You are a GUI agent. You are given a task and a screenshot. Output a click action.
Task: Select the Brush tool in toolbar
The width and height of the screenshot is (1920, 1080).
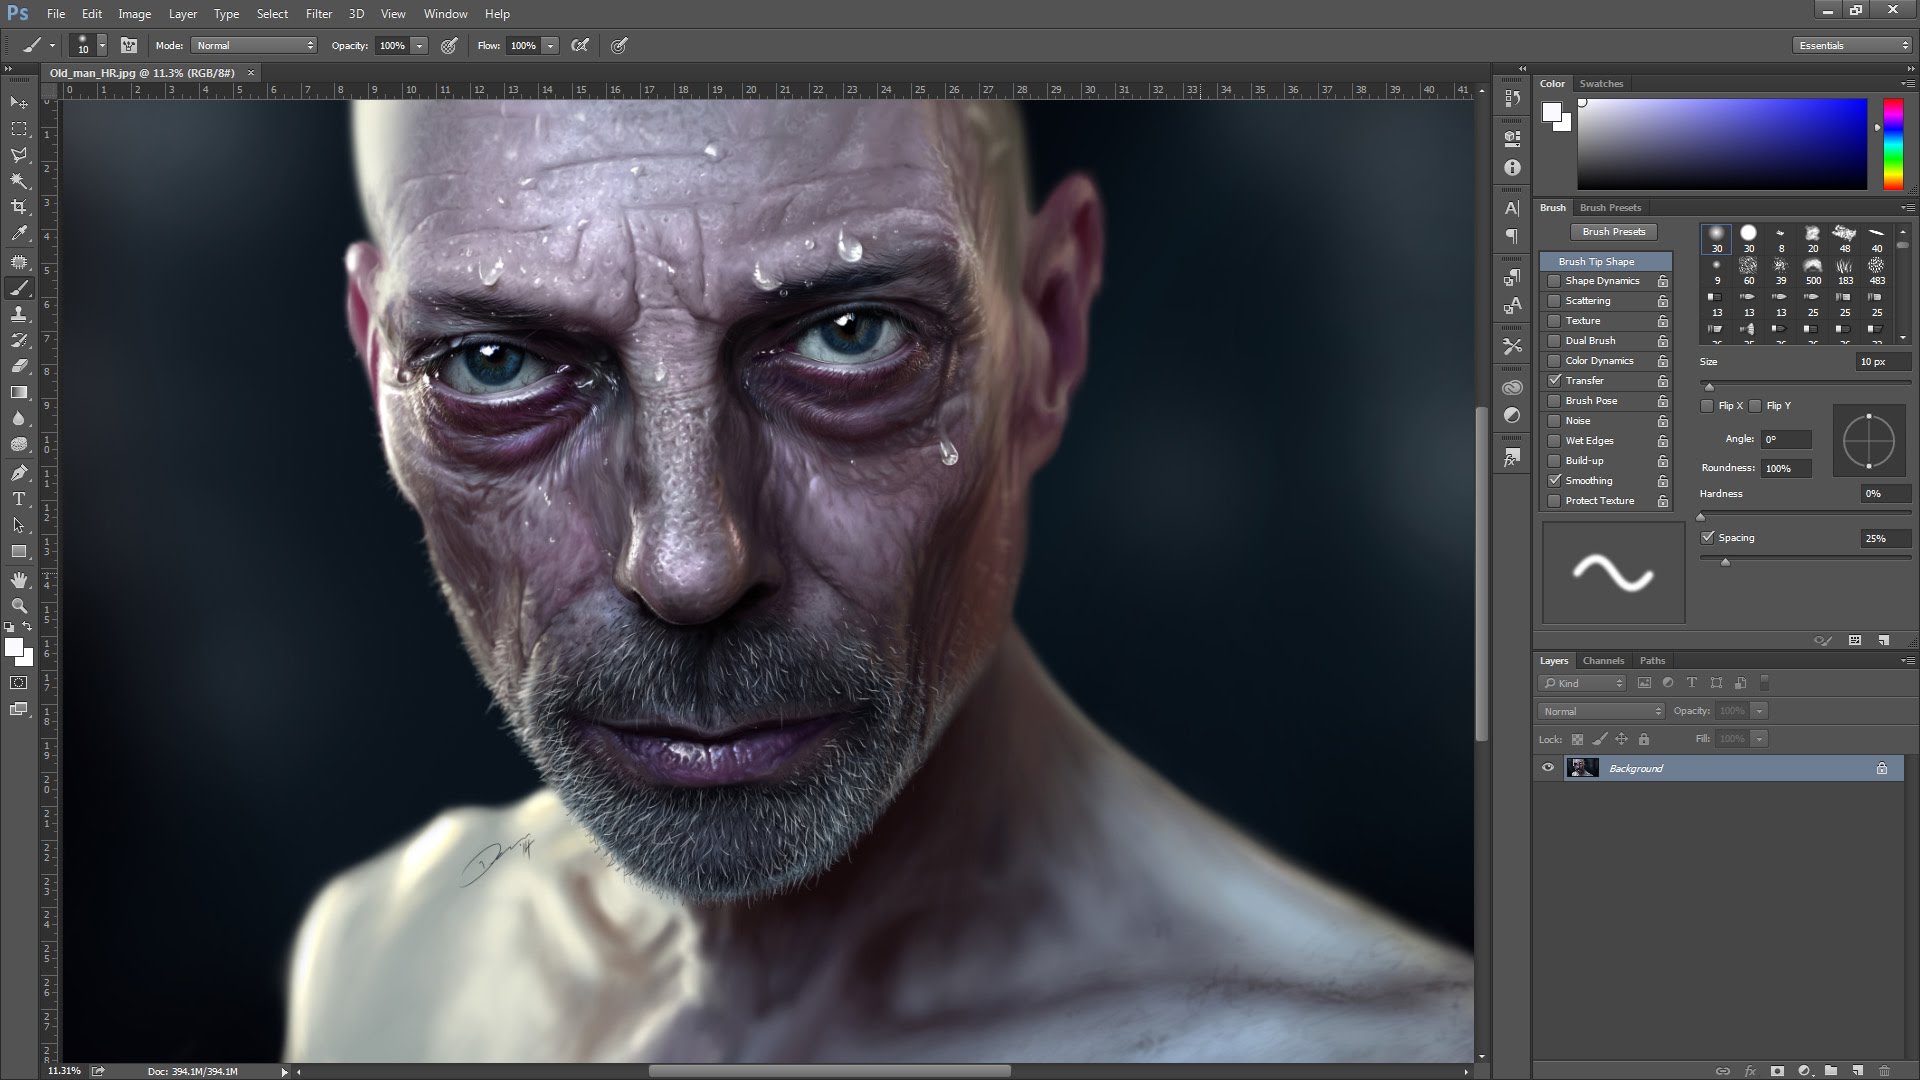click(x=20, y=287)
